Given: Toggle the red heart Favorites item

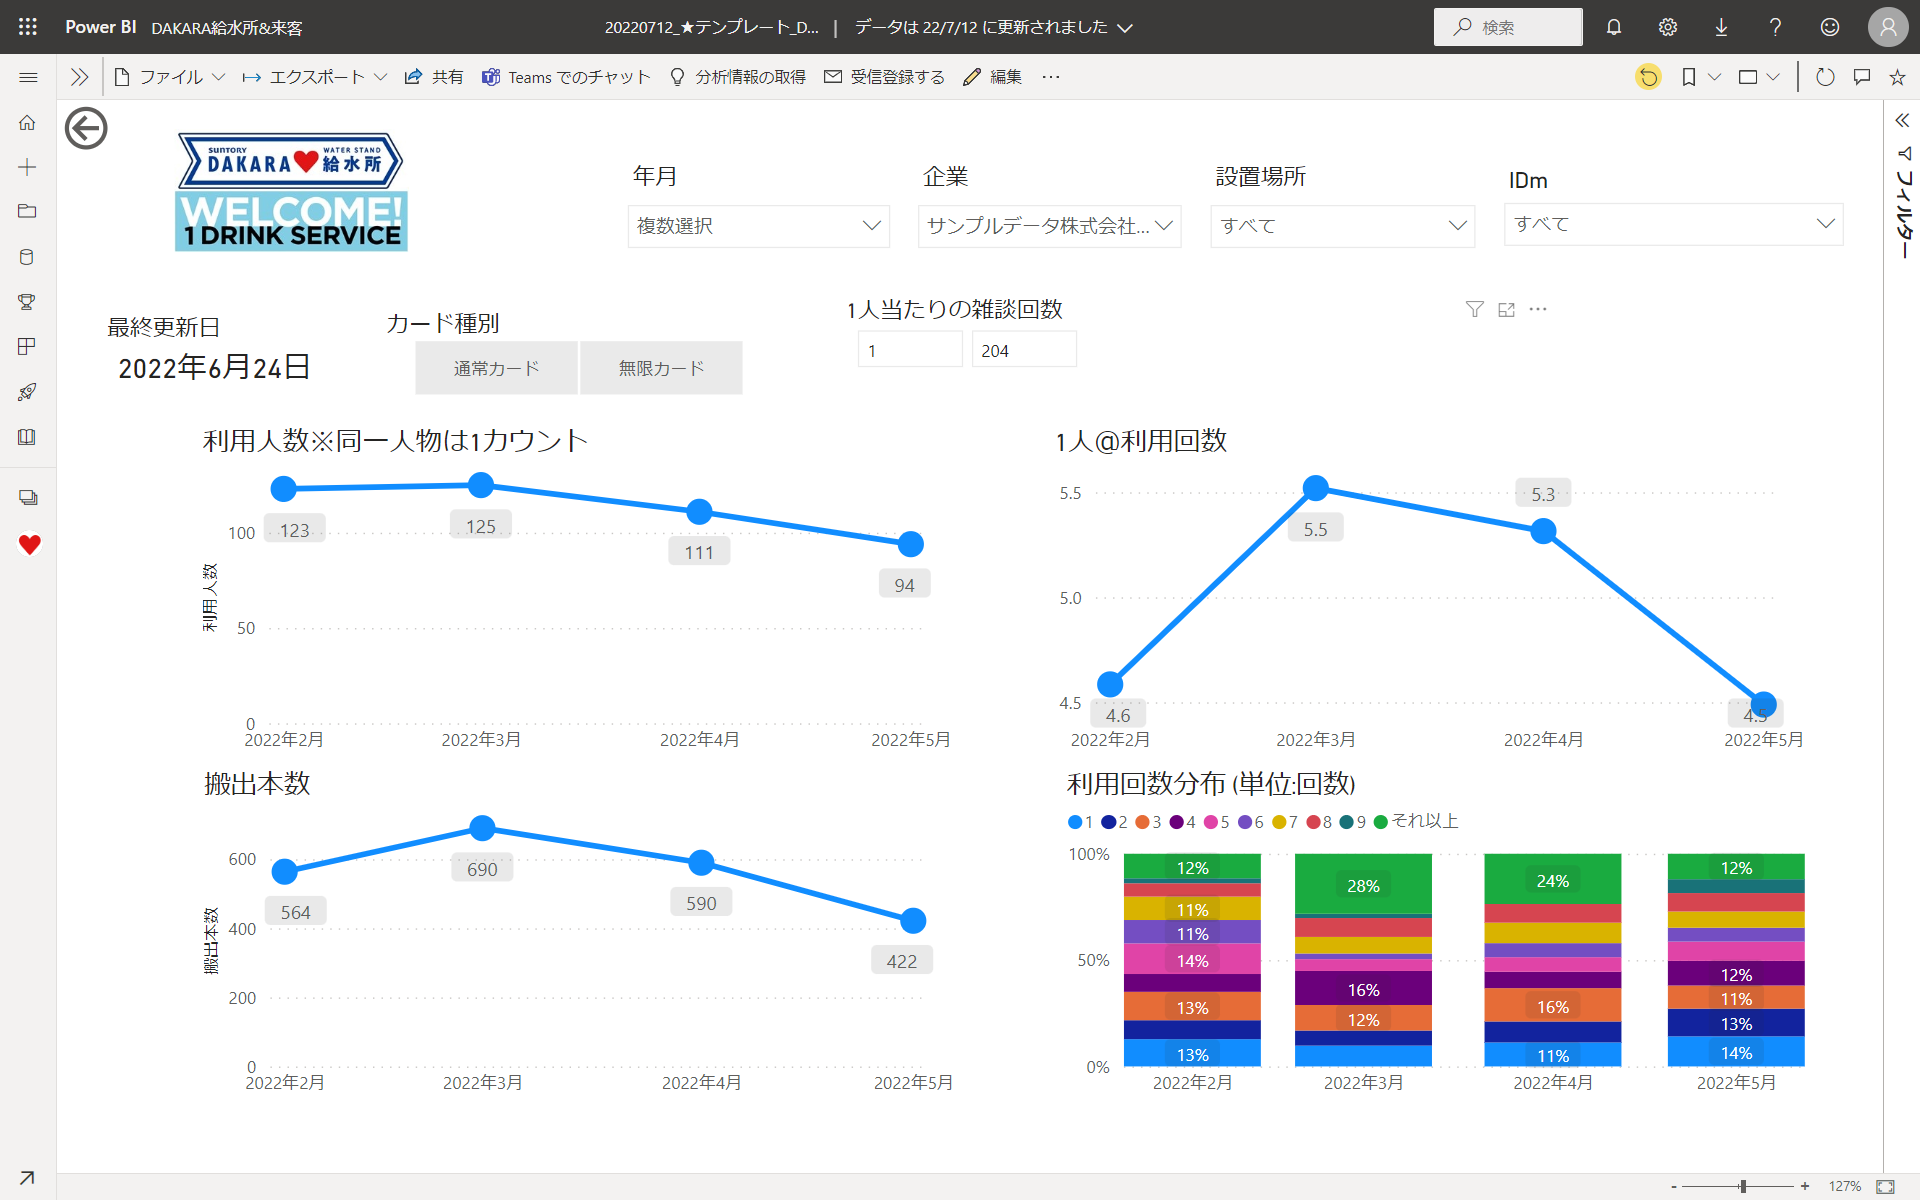Looking at the screenshot, I should tap(27, 546).
